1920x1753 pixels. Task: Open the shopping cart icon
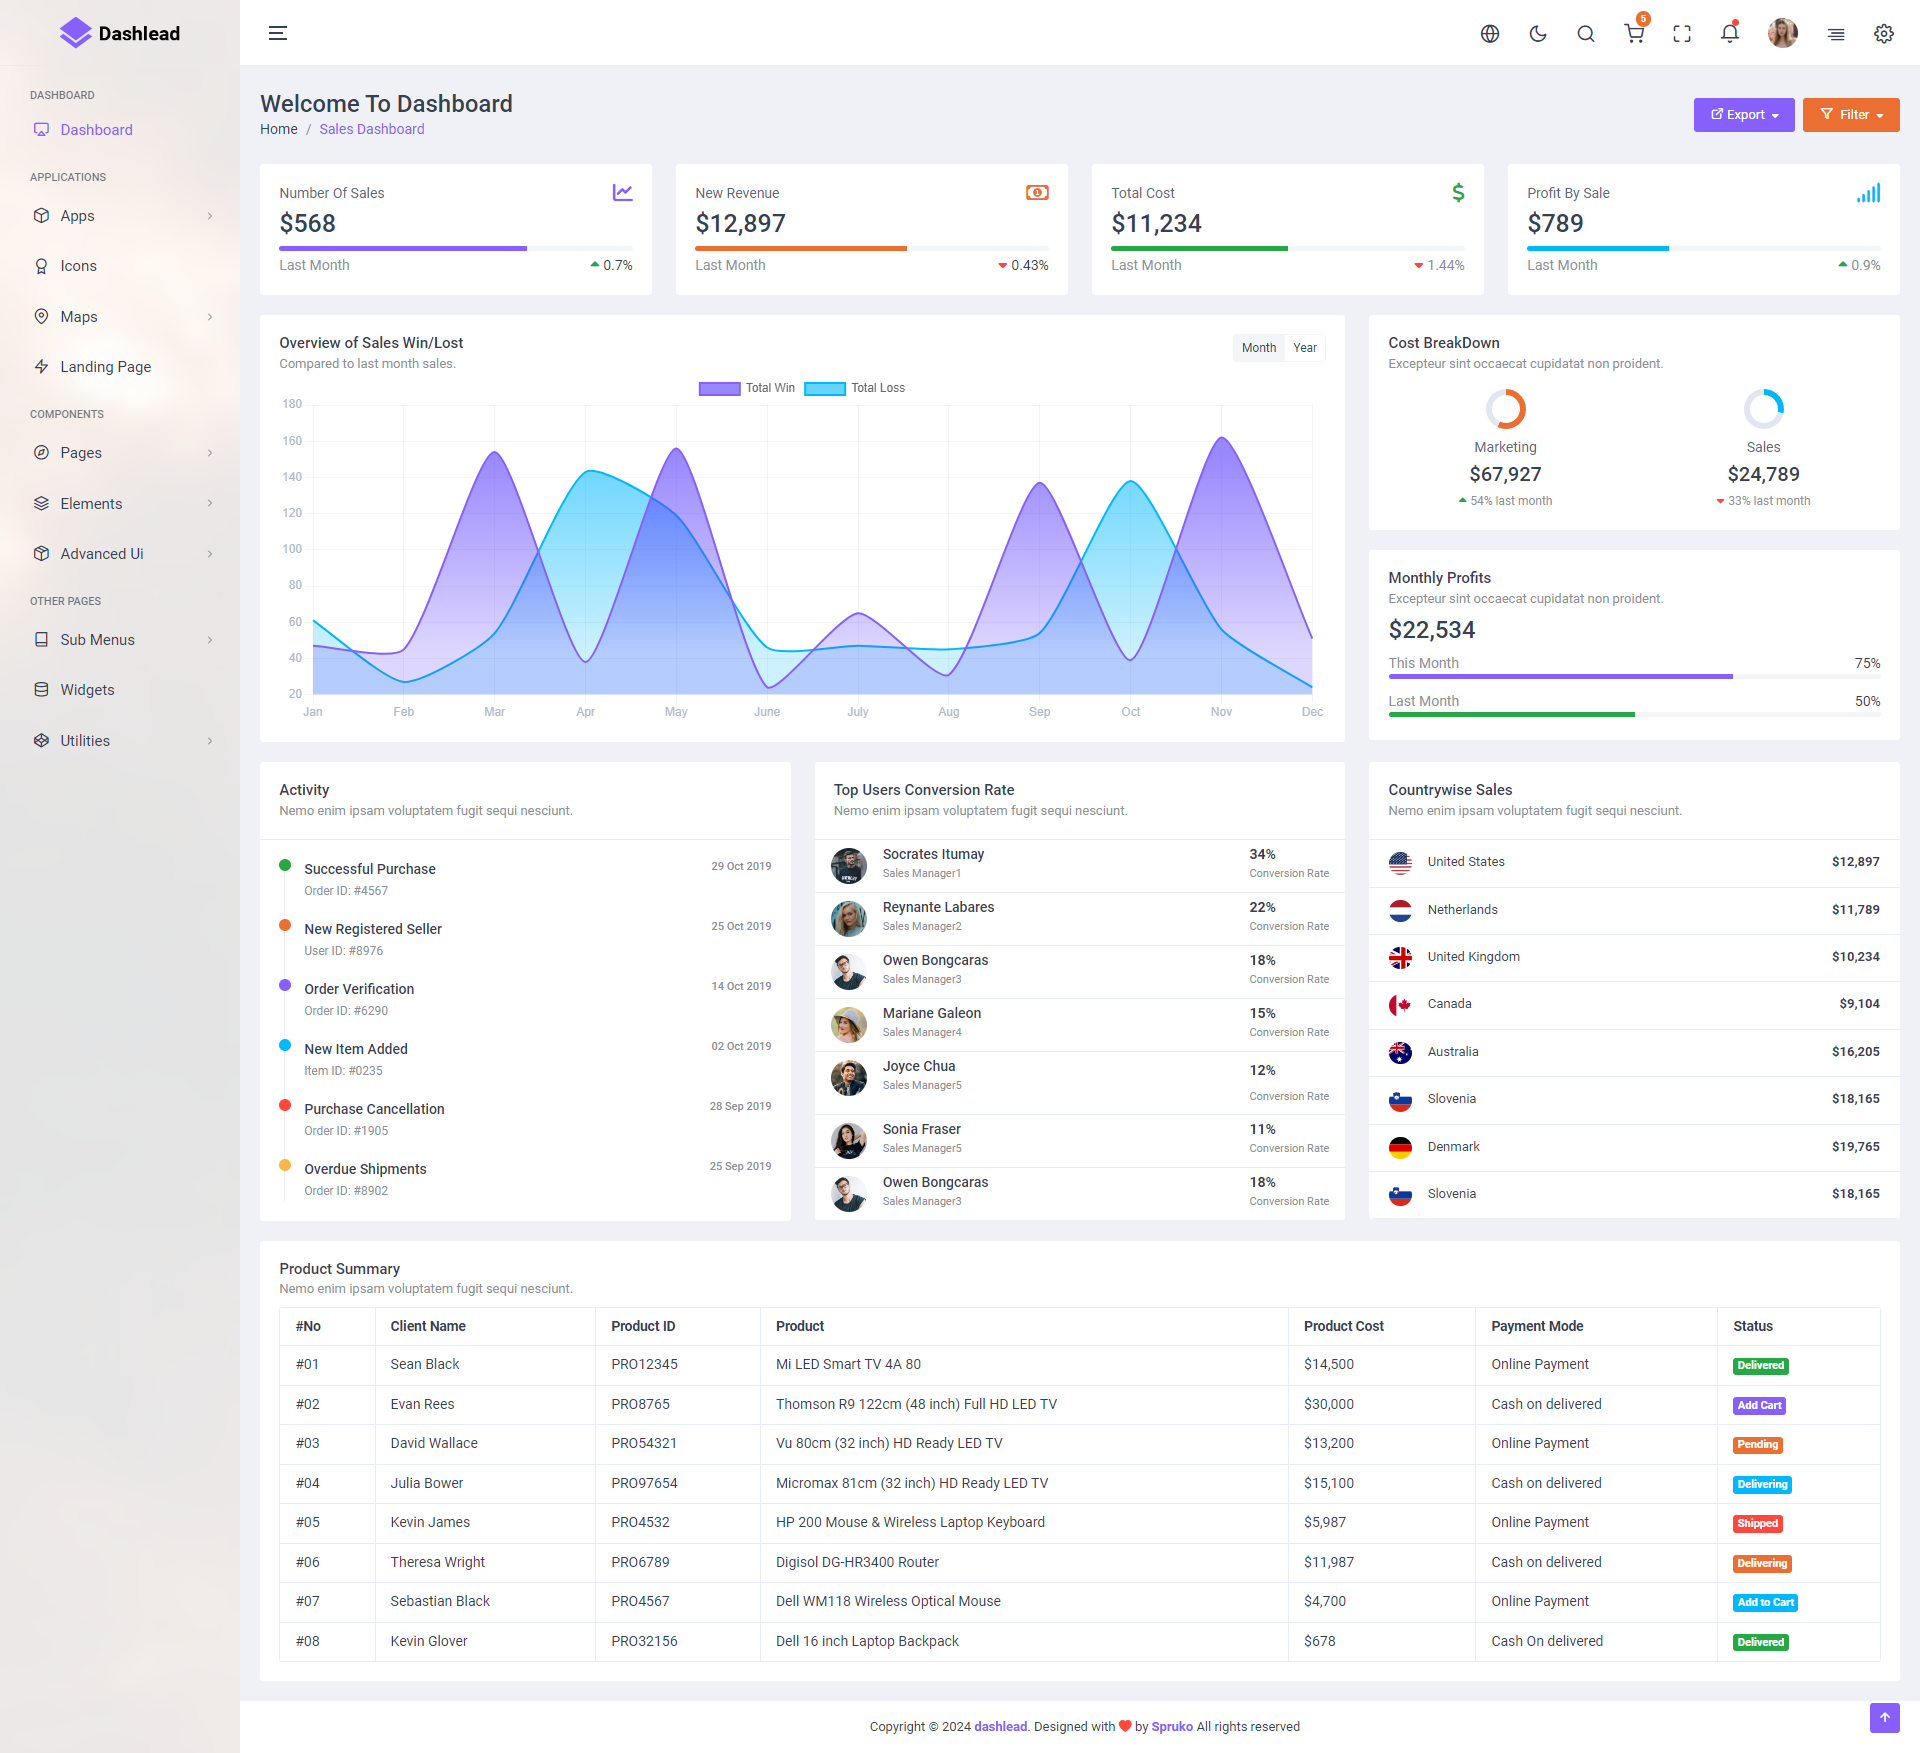(1634, 34)
